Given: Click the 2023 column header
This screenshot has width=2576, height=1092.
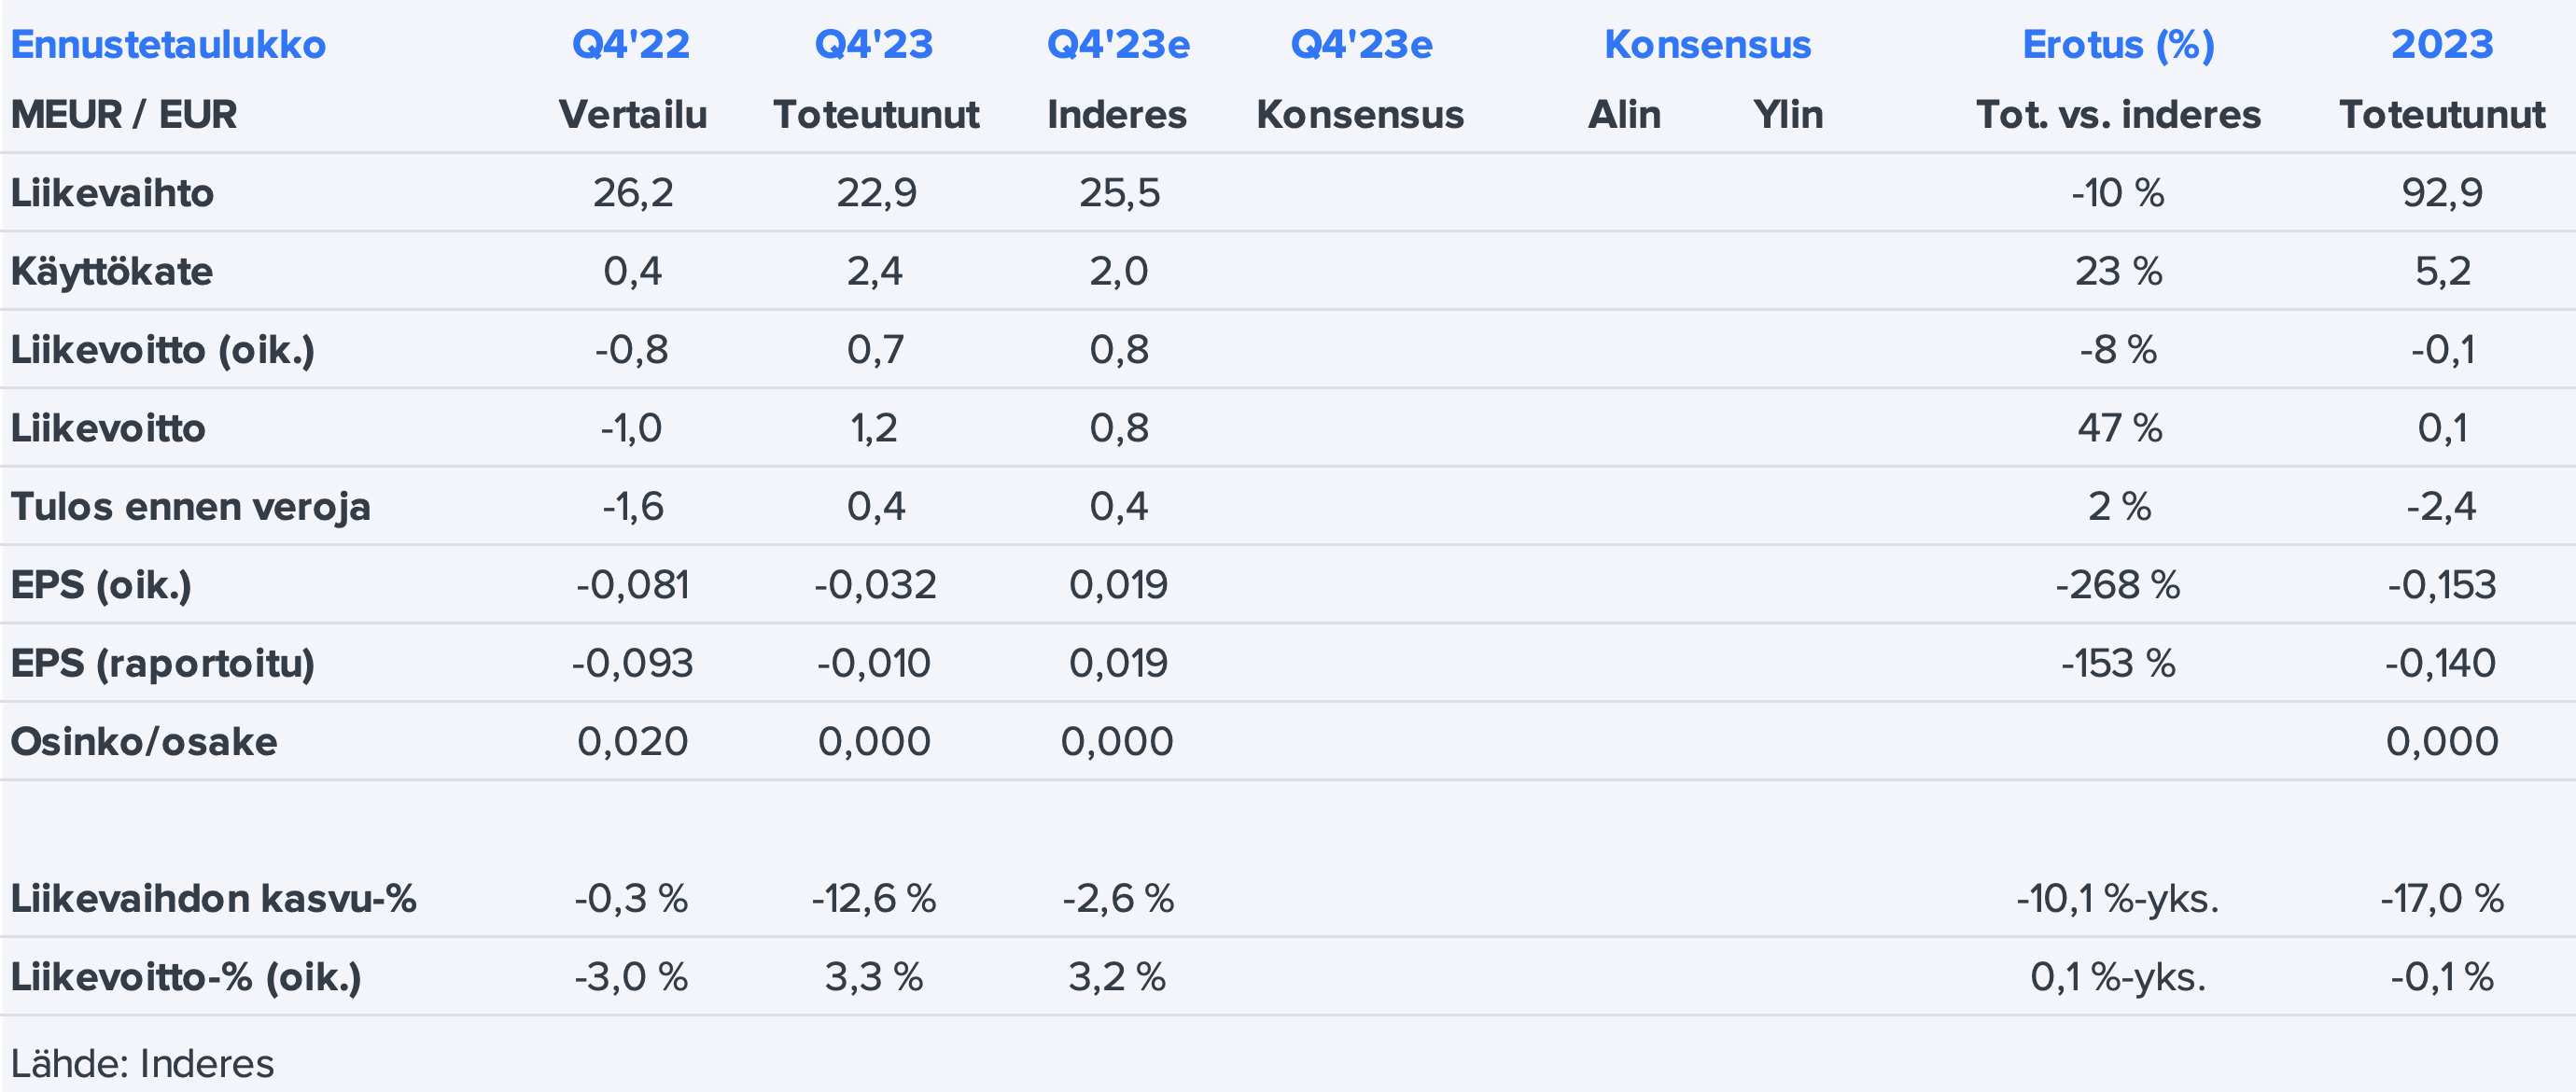Looking at the screenshot, I should coord(2441,45).
